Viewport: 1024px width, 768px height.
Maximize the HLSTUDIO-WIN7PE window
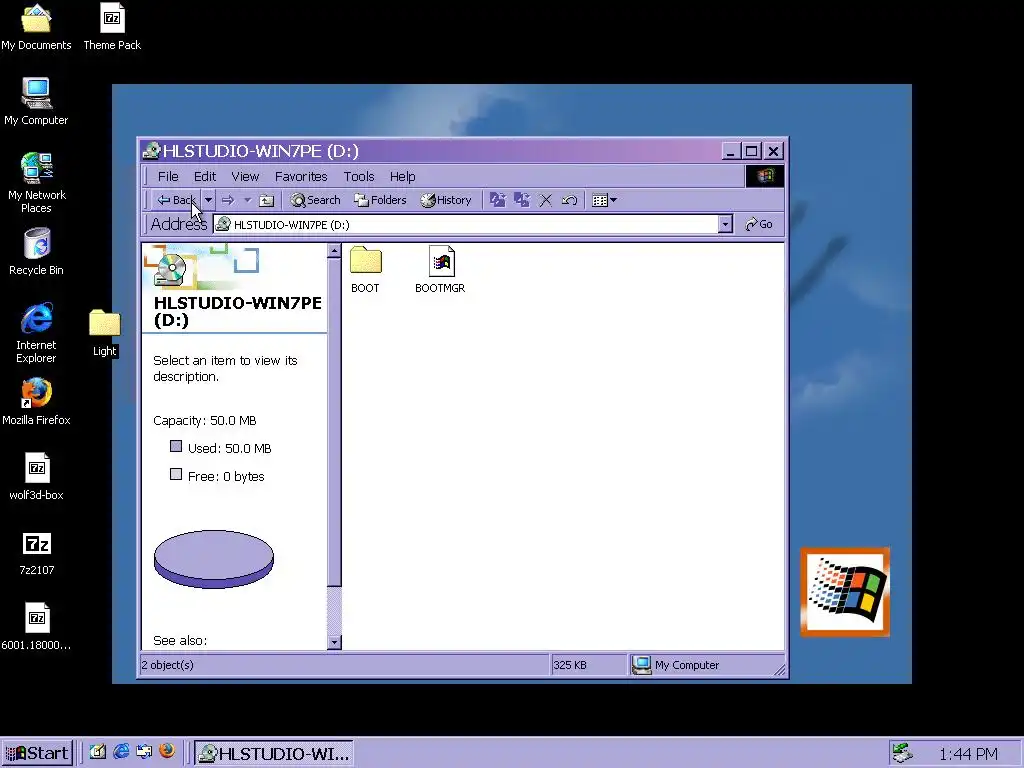tap(752, 152)
